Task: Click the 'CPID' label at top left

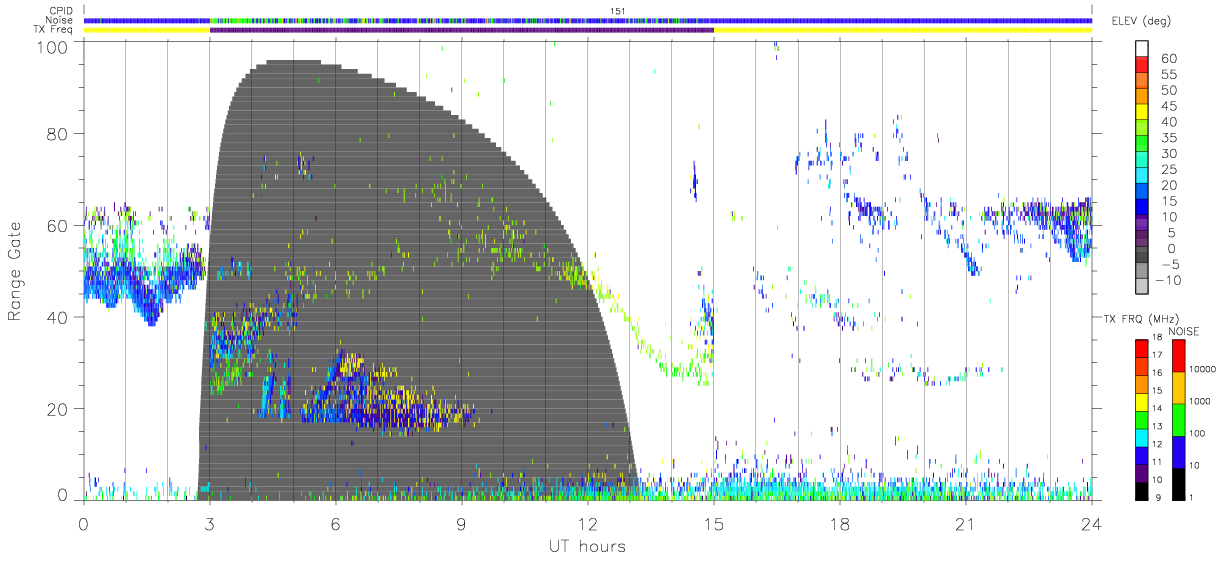Action: coord(62,11)
